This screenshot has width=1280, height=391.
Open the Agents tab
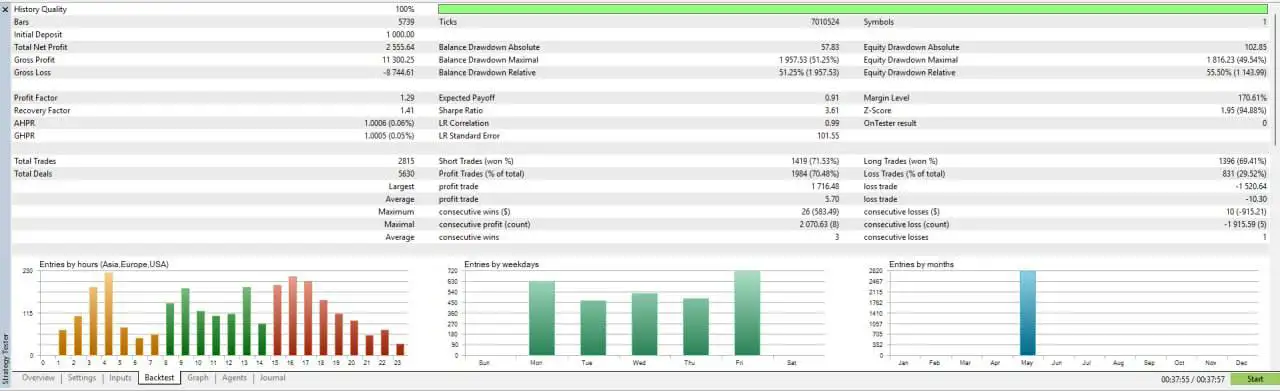(234, 378)
